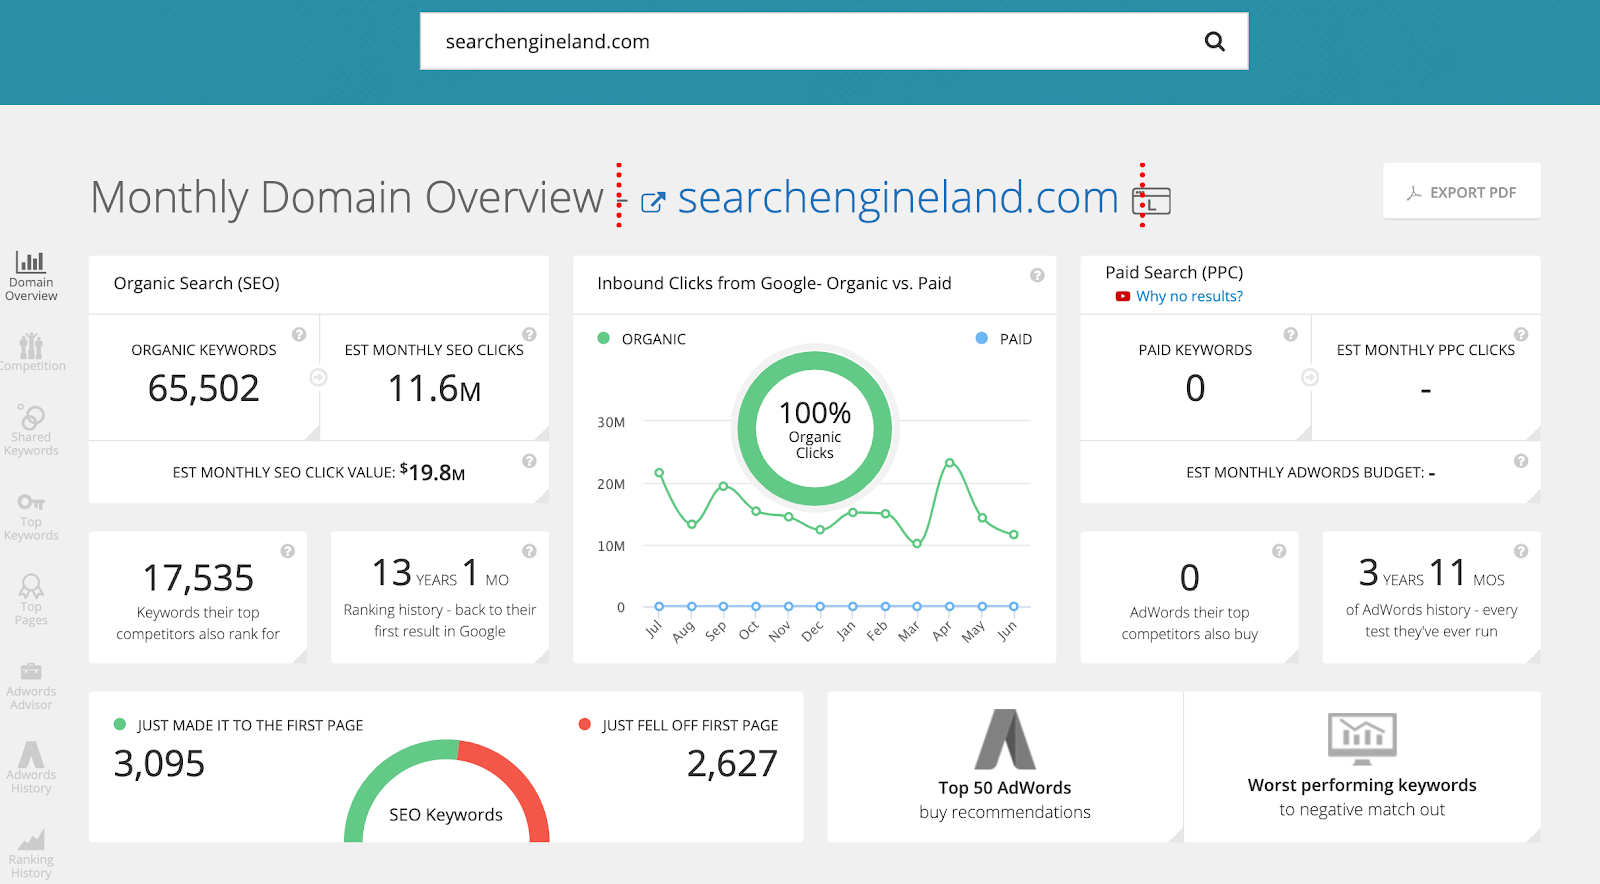Open Ranking History in the sidebar
Screen dimensions: 1600x884
pyautogui.click(x=31, y=854)
